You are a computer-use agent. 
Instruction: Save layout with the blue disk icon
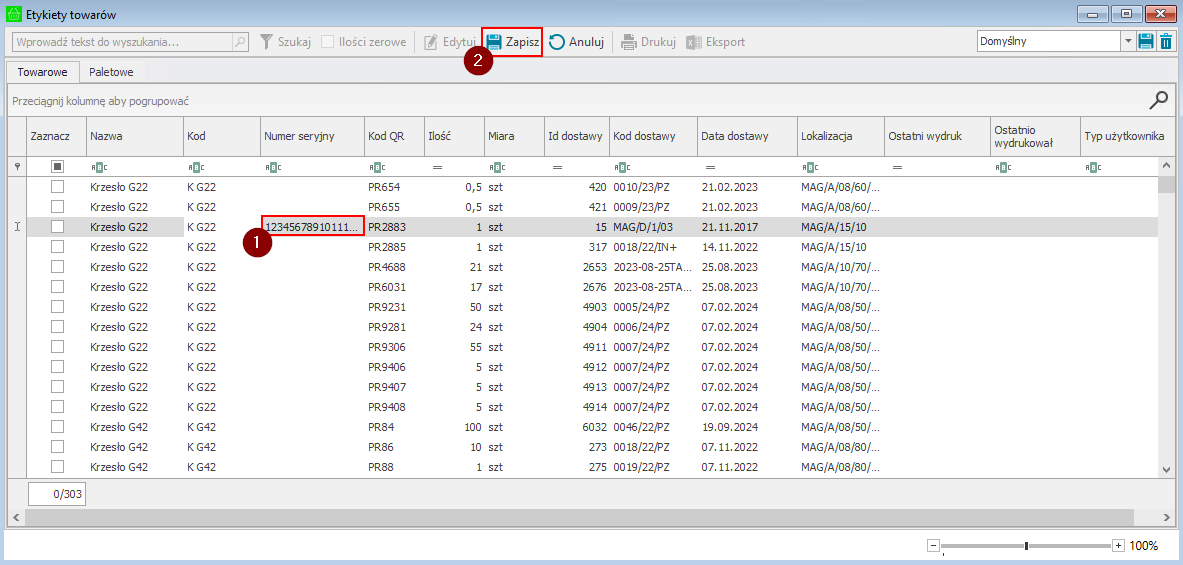[x=1146, y=42]
